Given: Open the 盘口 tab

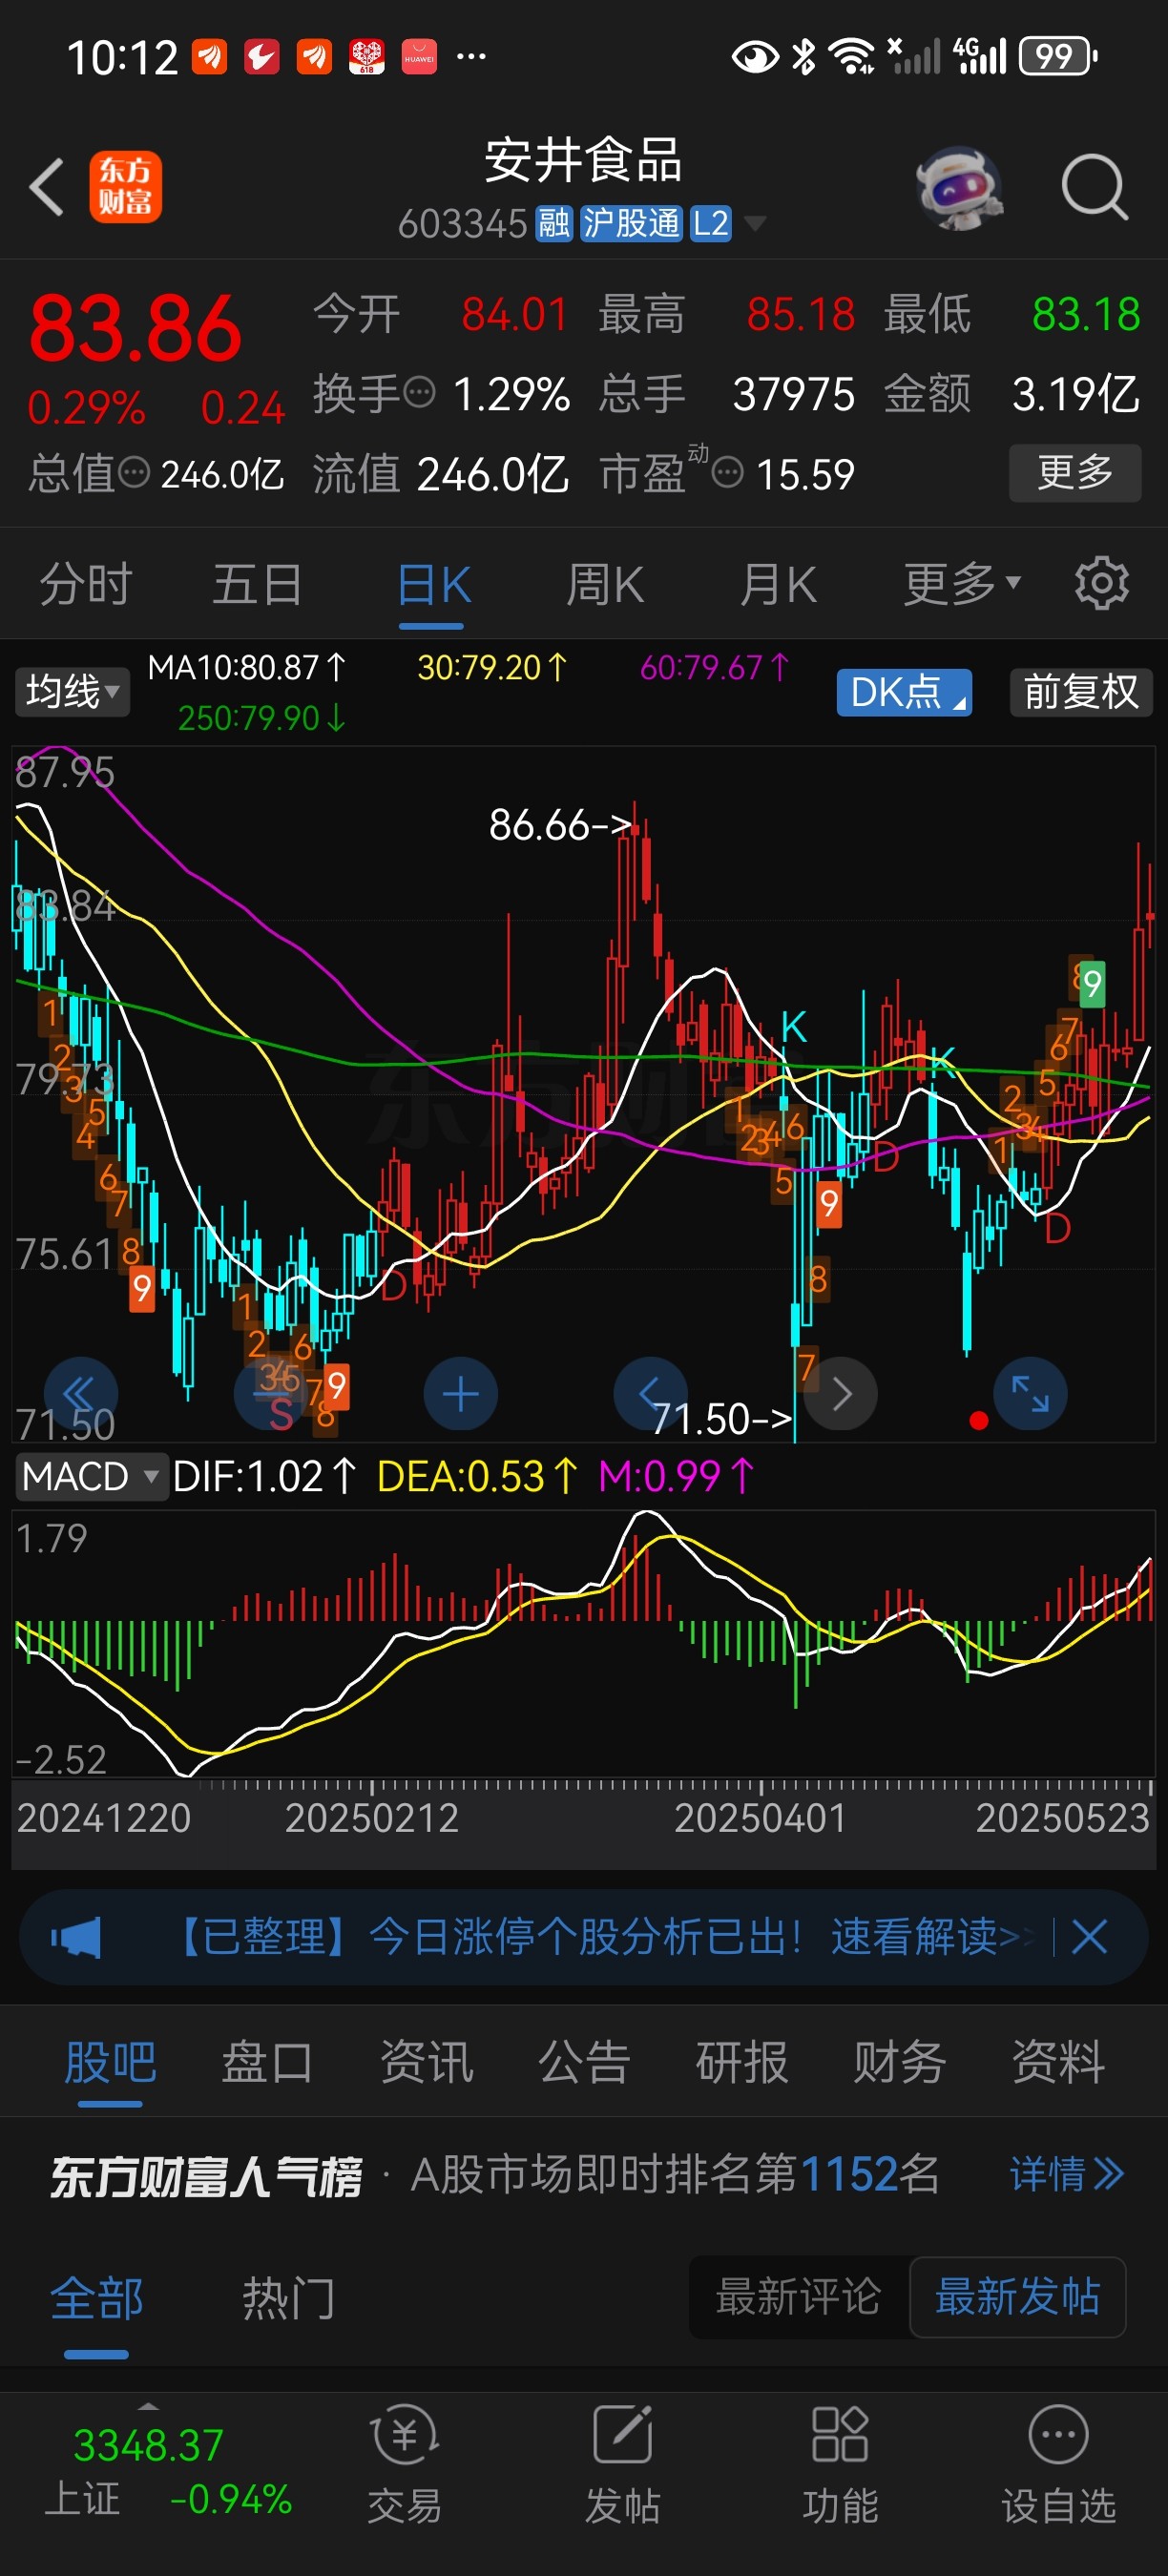Looking at the screenshot, I should (x=267, y=2061).
